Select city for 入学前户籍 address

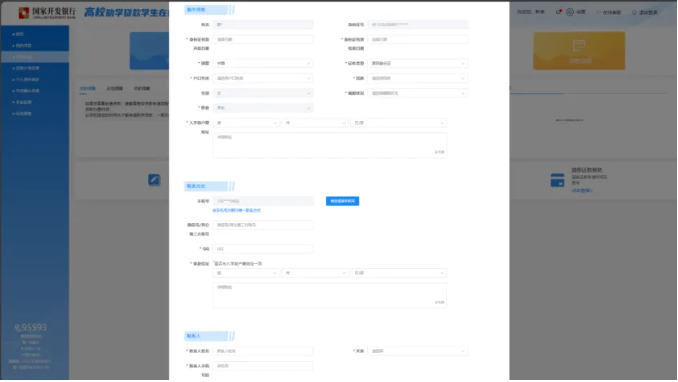(315, 123)
